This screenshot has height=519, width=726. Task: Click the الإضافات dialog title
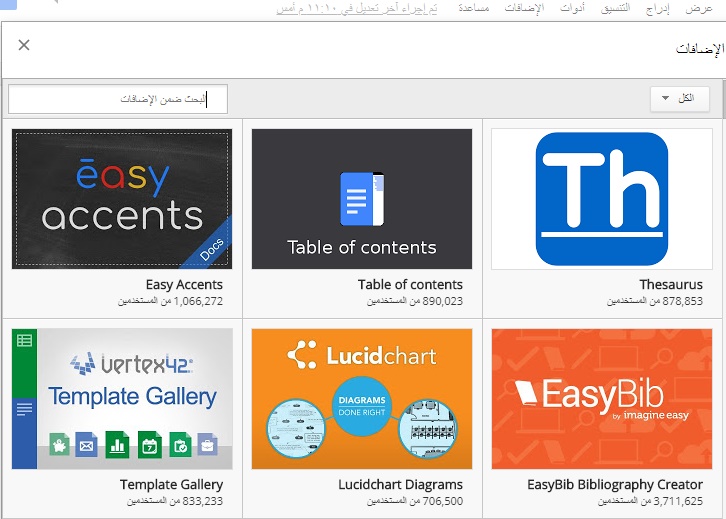[699, 49]
